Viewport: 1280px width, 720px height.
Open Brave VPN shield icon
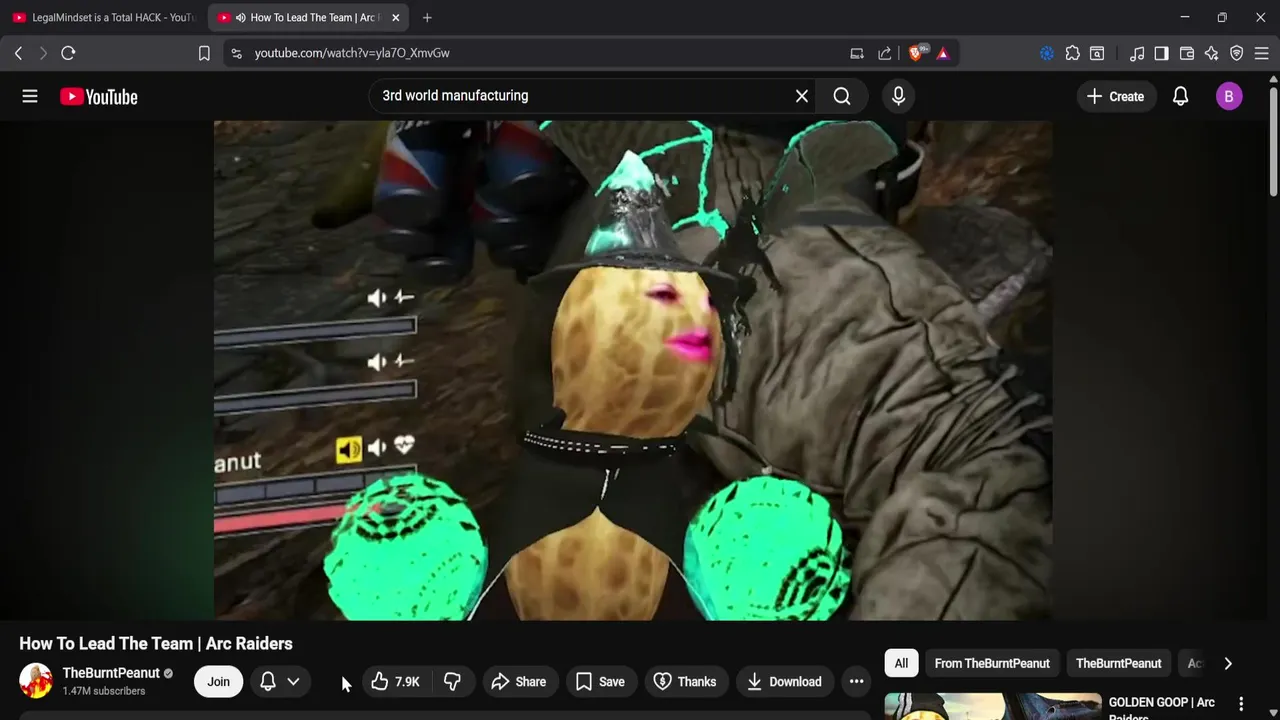(1237, 53)
